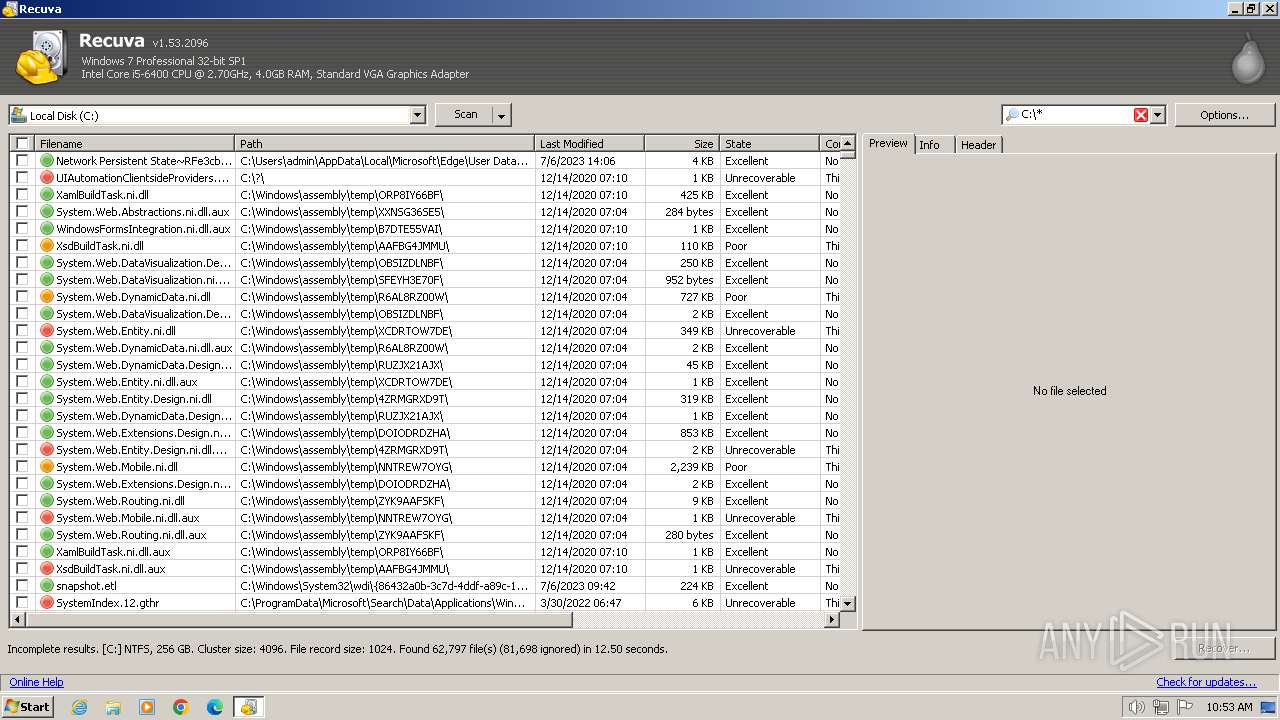1280x720 pixels.
Task: Open the filter path dropdown arrow
Action: click(1158, 115)
